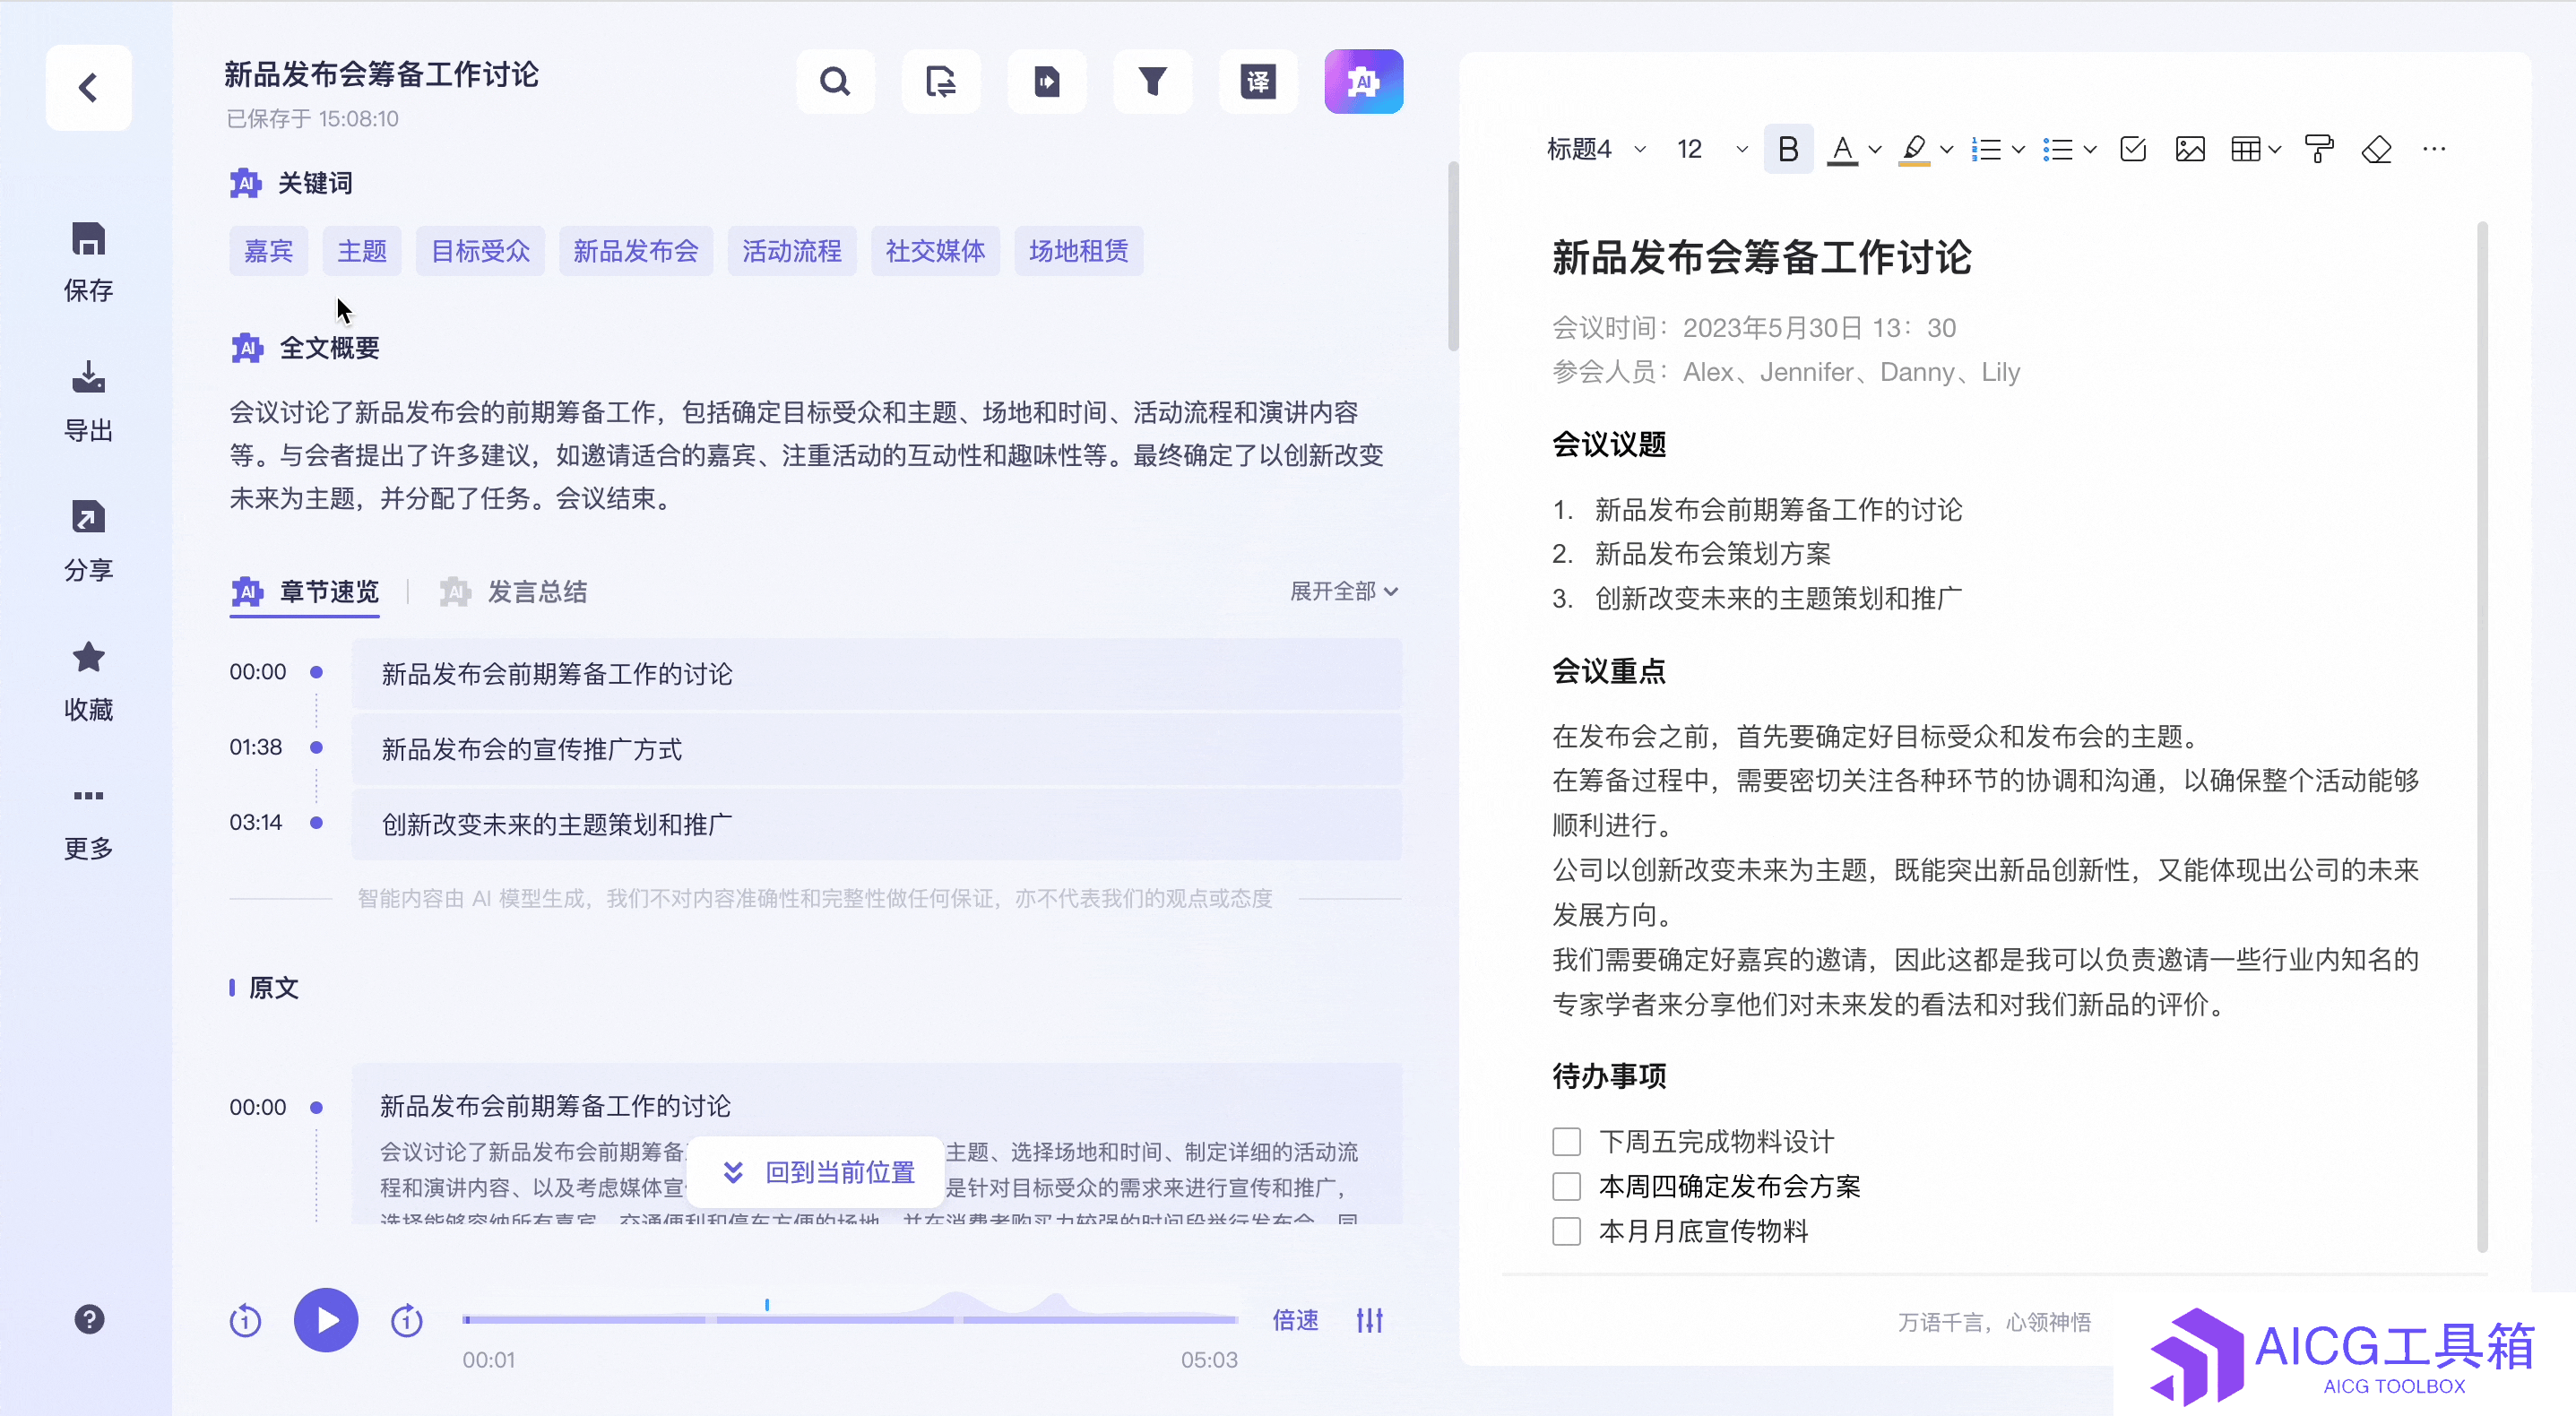Expand all chapters with 展开全部
The image size is (2576, 1416).
1344,591
